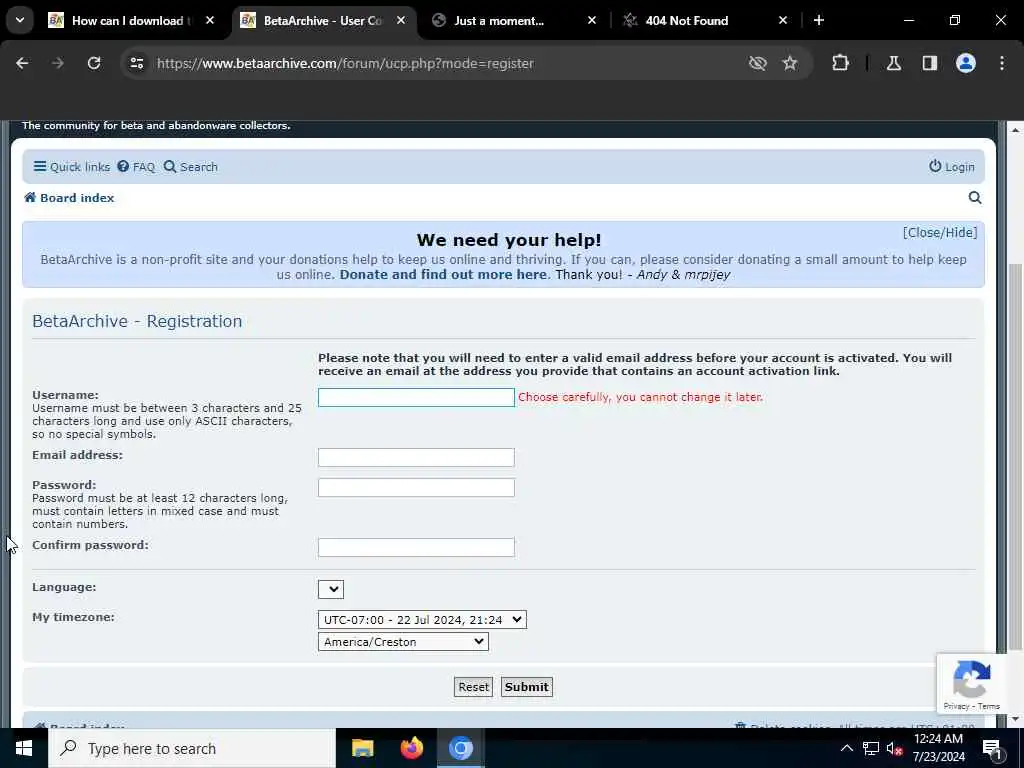The width and height of the screenshot is (1024, 768).
Task: Launch Firefox from the taskbar
Action: coord(411,748)
